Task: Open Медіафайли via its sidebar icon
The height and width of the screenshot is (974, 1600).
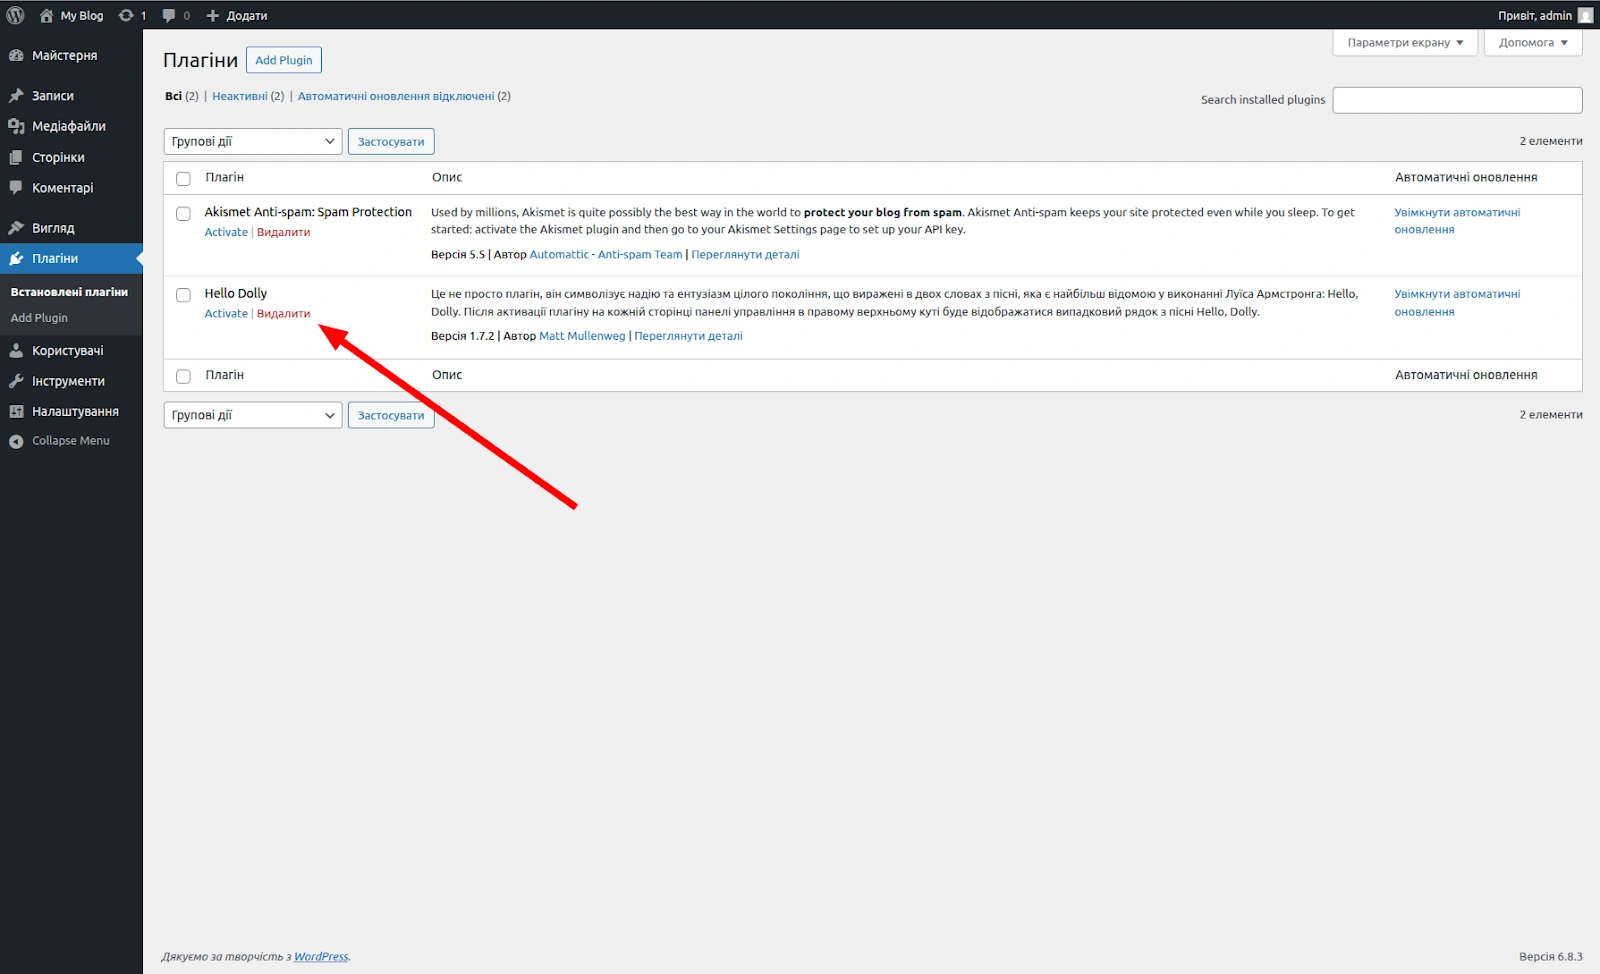Action: pyautogui.click(x=16, y=126)
